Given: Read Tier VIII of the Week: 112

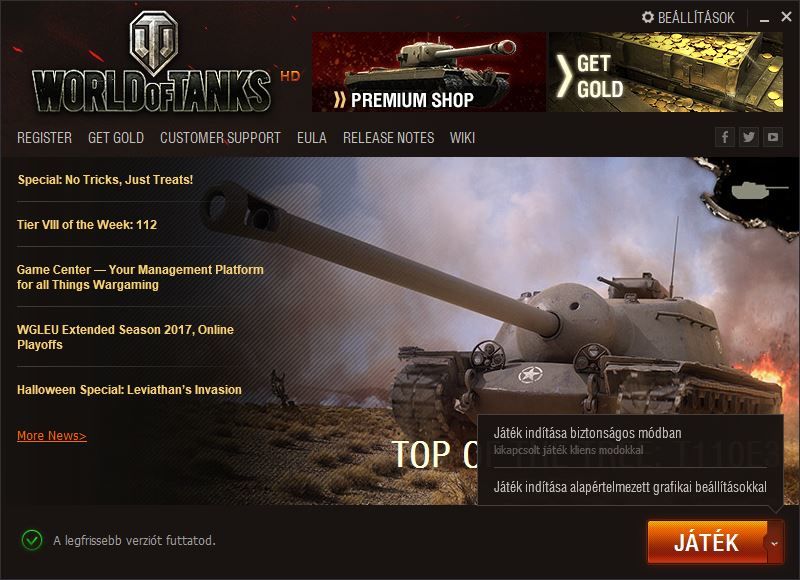Looking at the screenshot, I should [87, 224].
